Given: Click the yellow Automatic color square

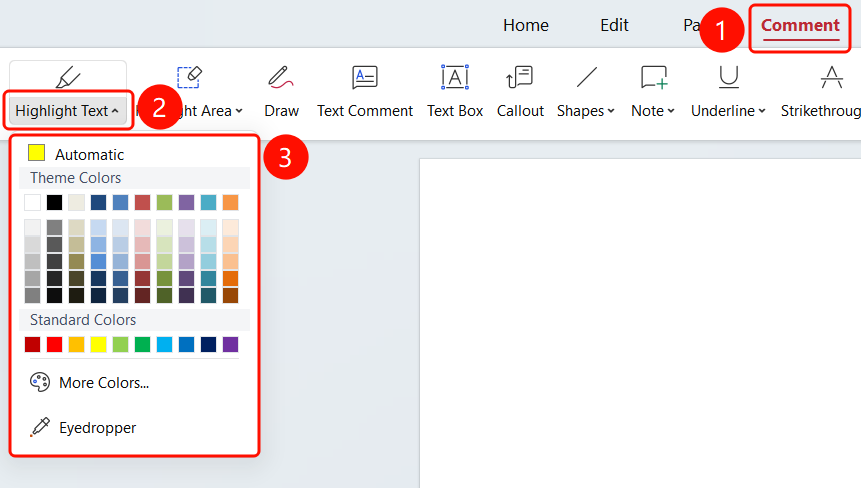Looking at the screenshot, I should 36,153.
